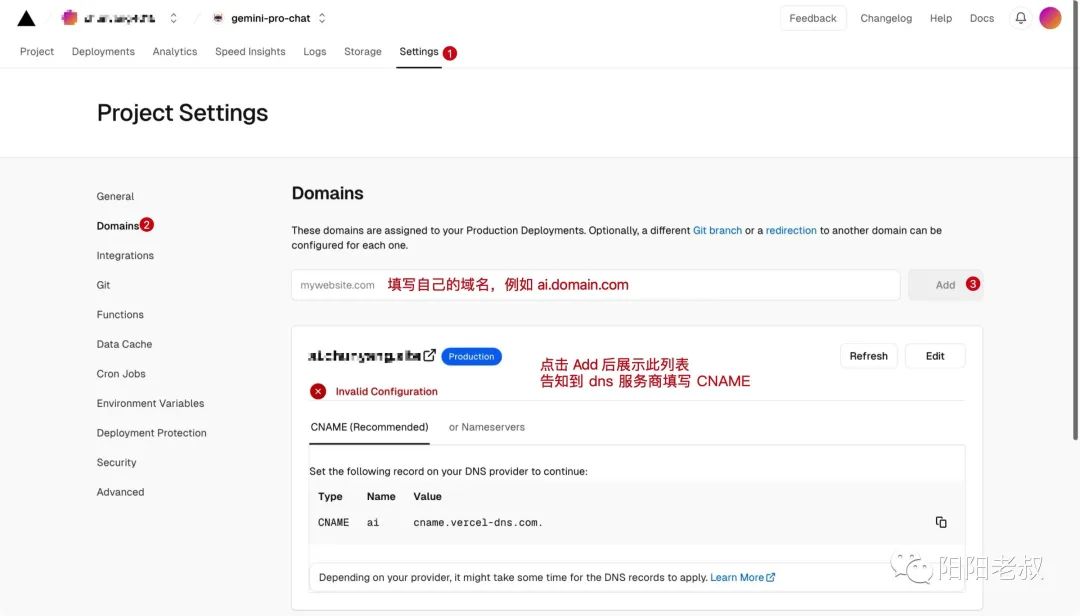Click the team avatar icon
The width and height of the screenshot is (1080, 616).
69,18
